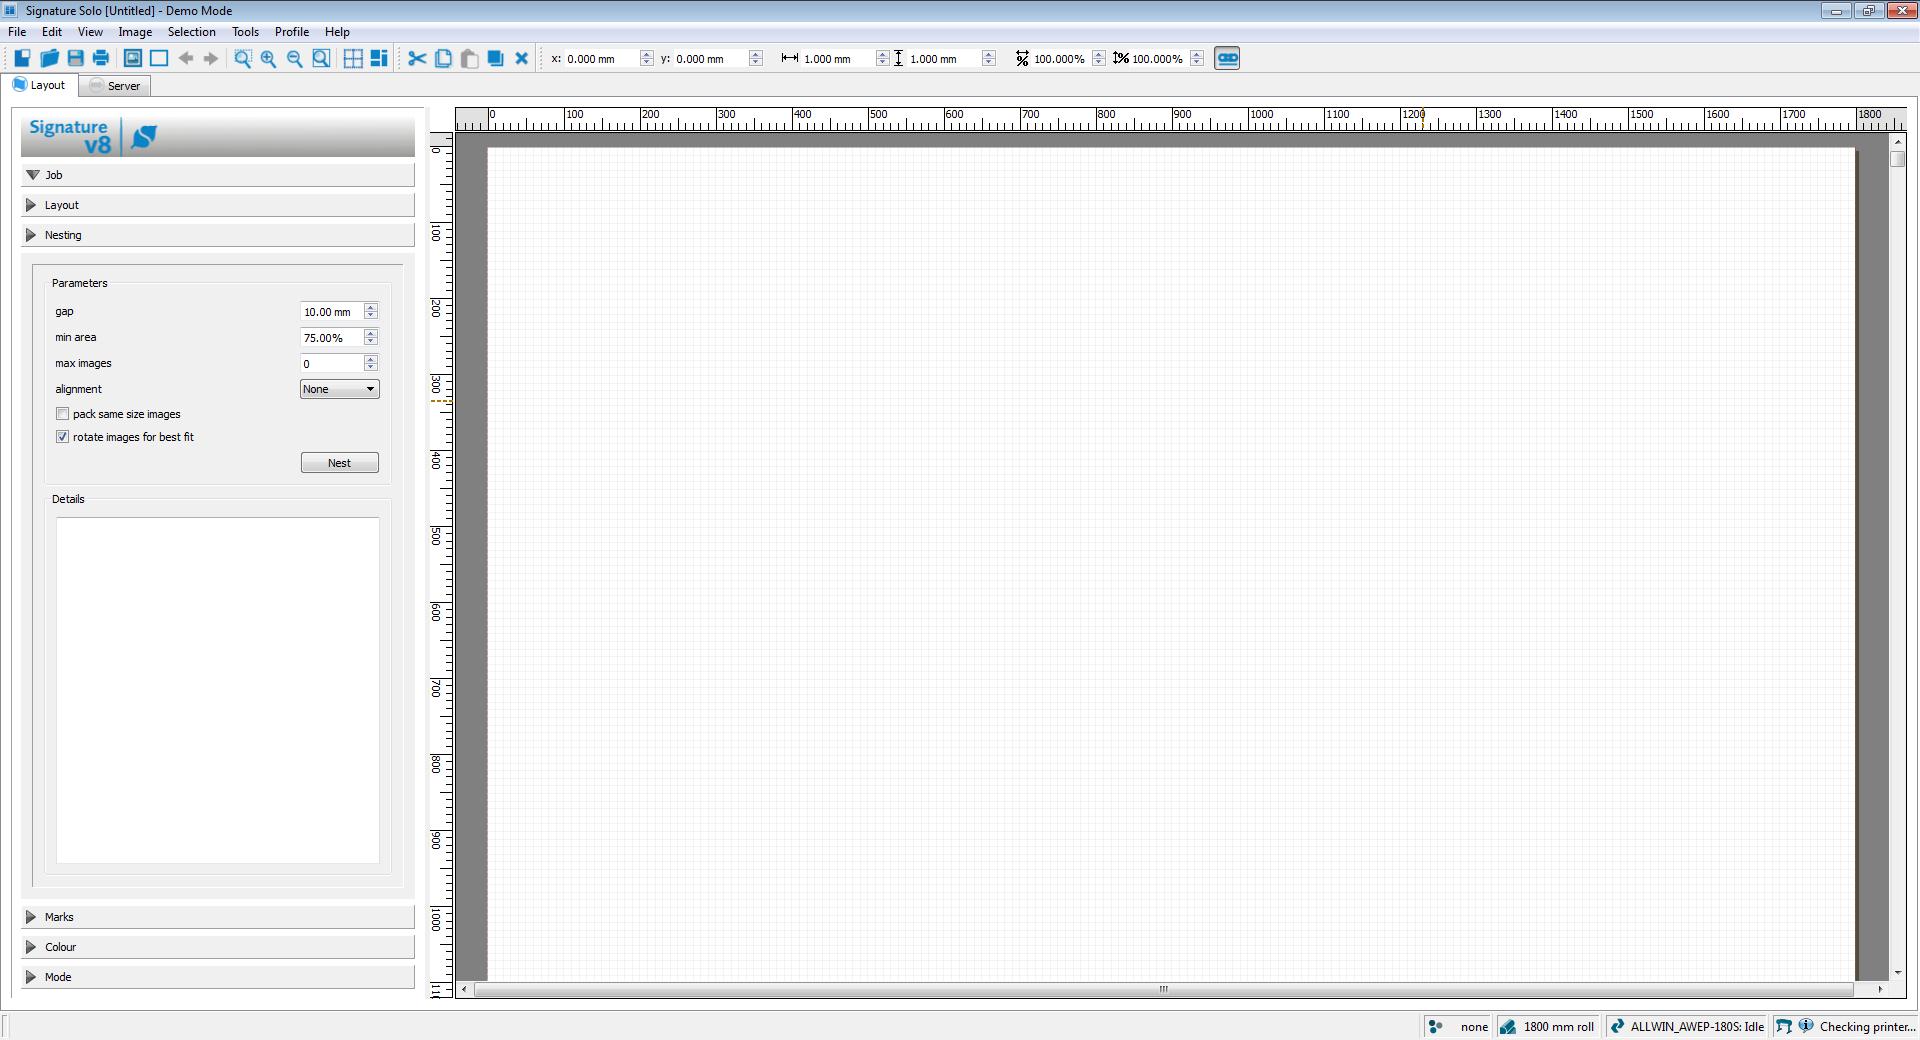This screenshot has width=1920, height=1040.
Task: Cut selection with the scissors icon
Action: 417,58
